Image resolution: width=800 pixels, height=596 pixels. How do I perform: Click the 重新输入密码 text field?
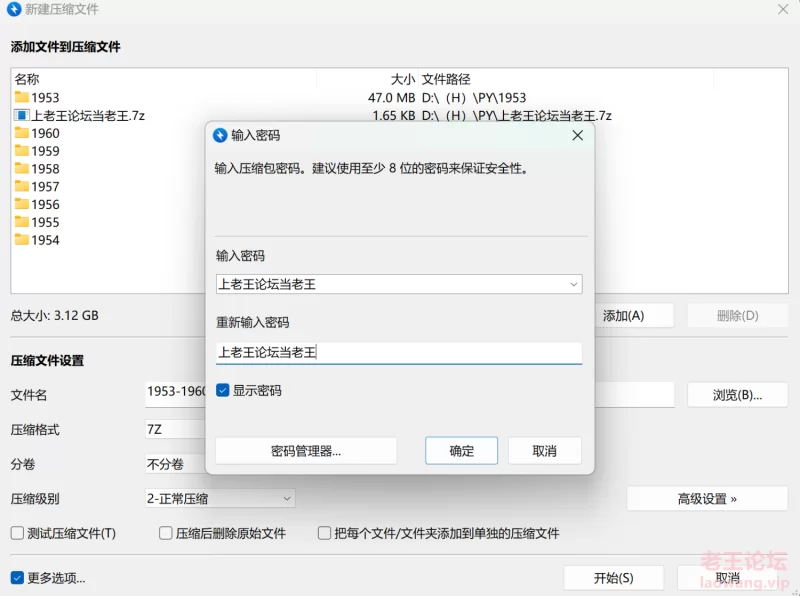point(398,352)
